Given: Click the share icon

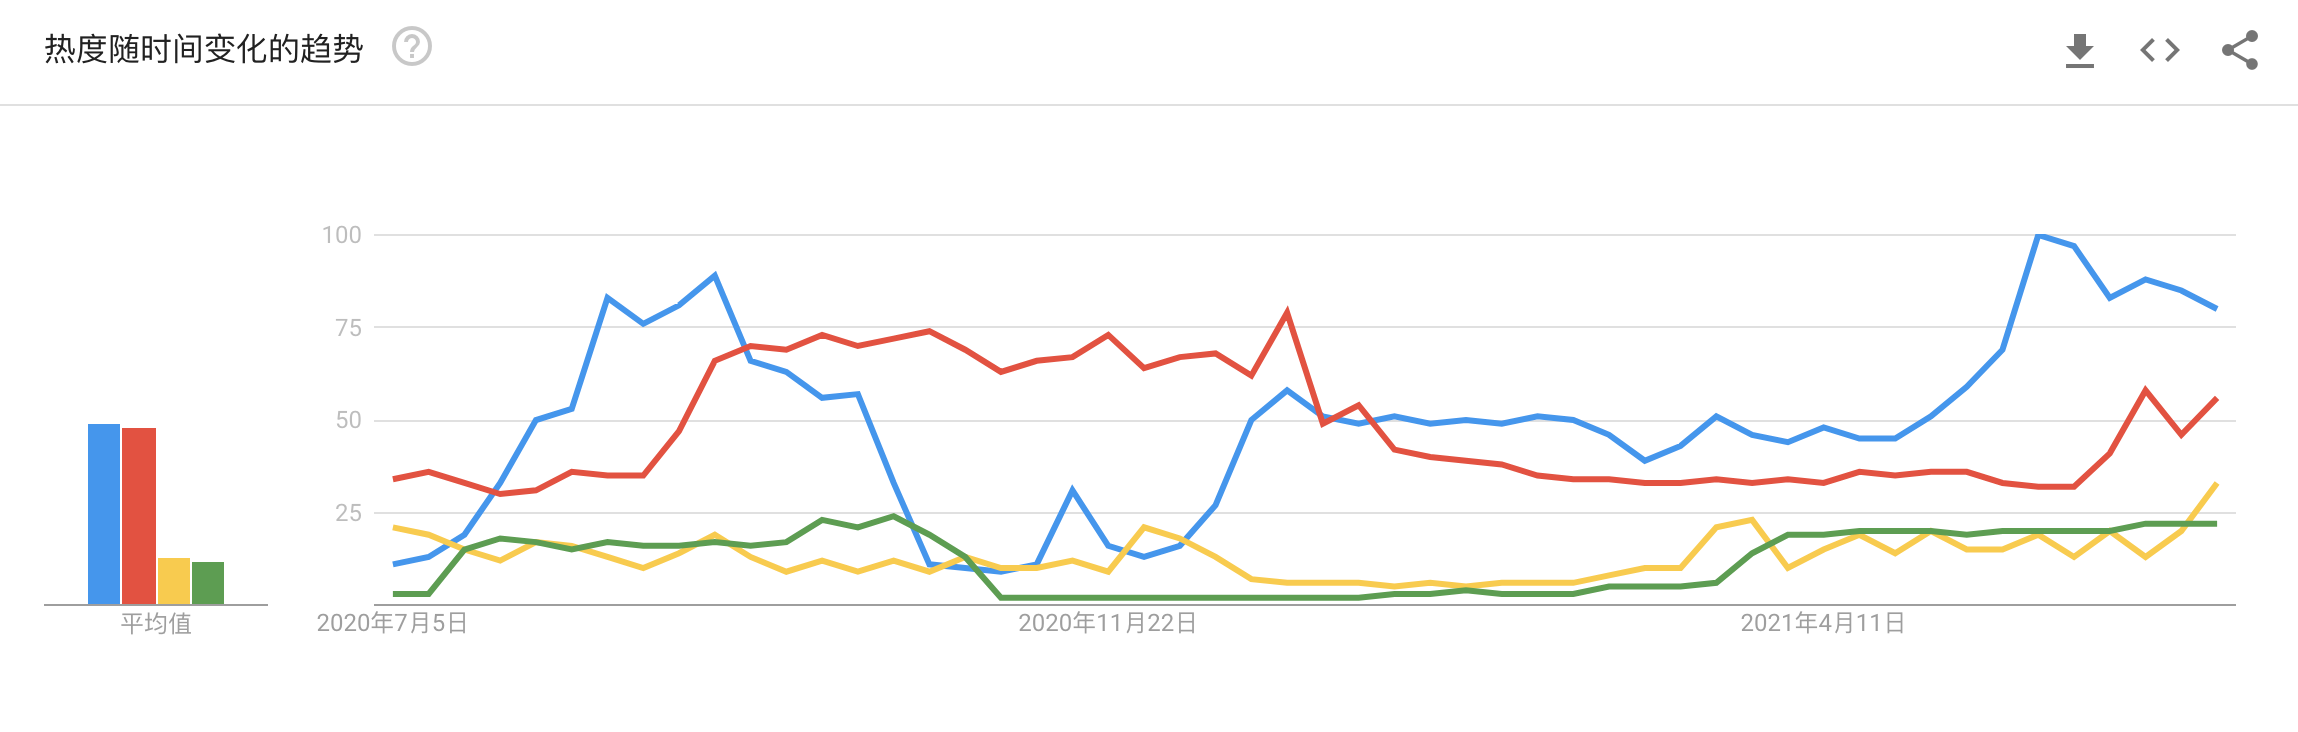Looking at the screenshot, I should 2239,50.
